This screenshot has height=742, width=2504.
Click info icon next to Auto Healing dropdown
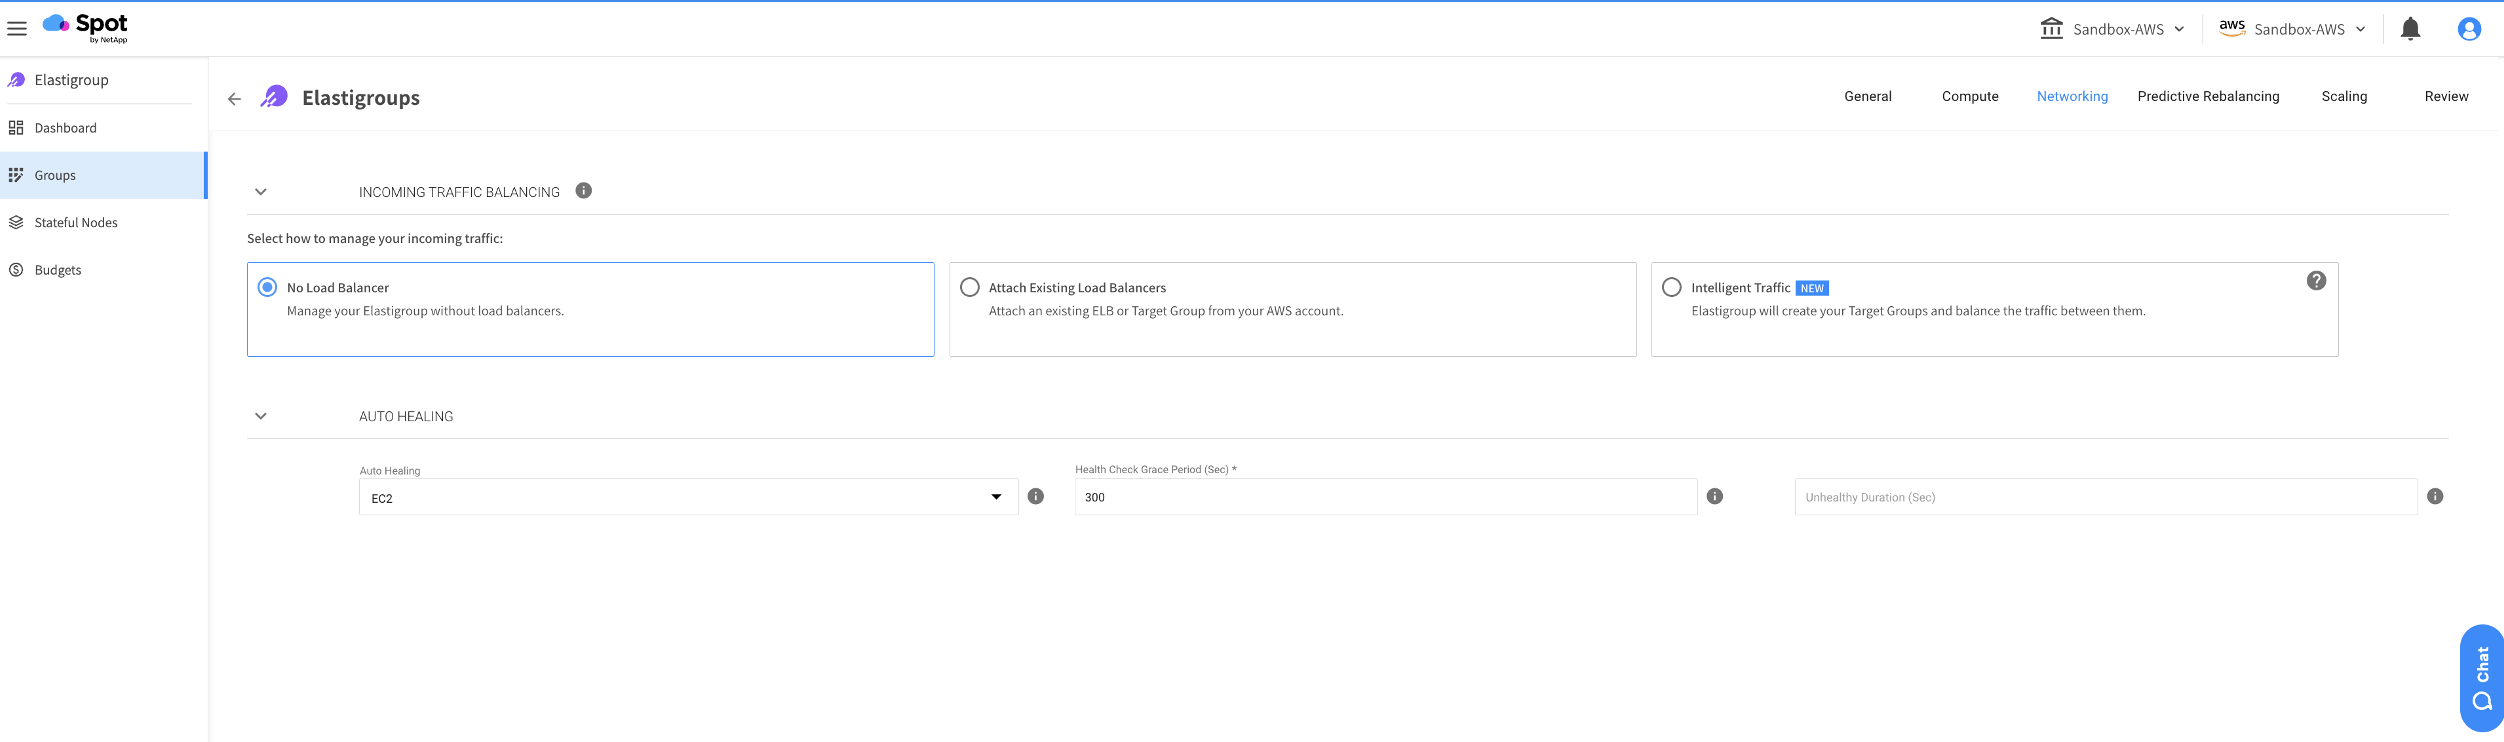1036,497
